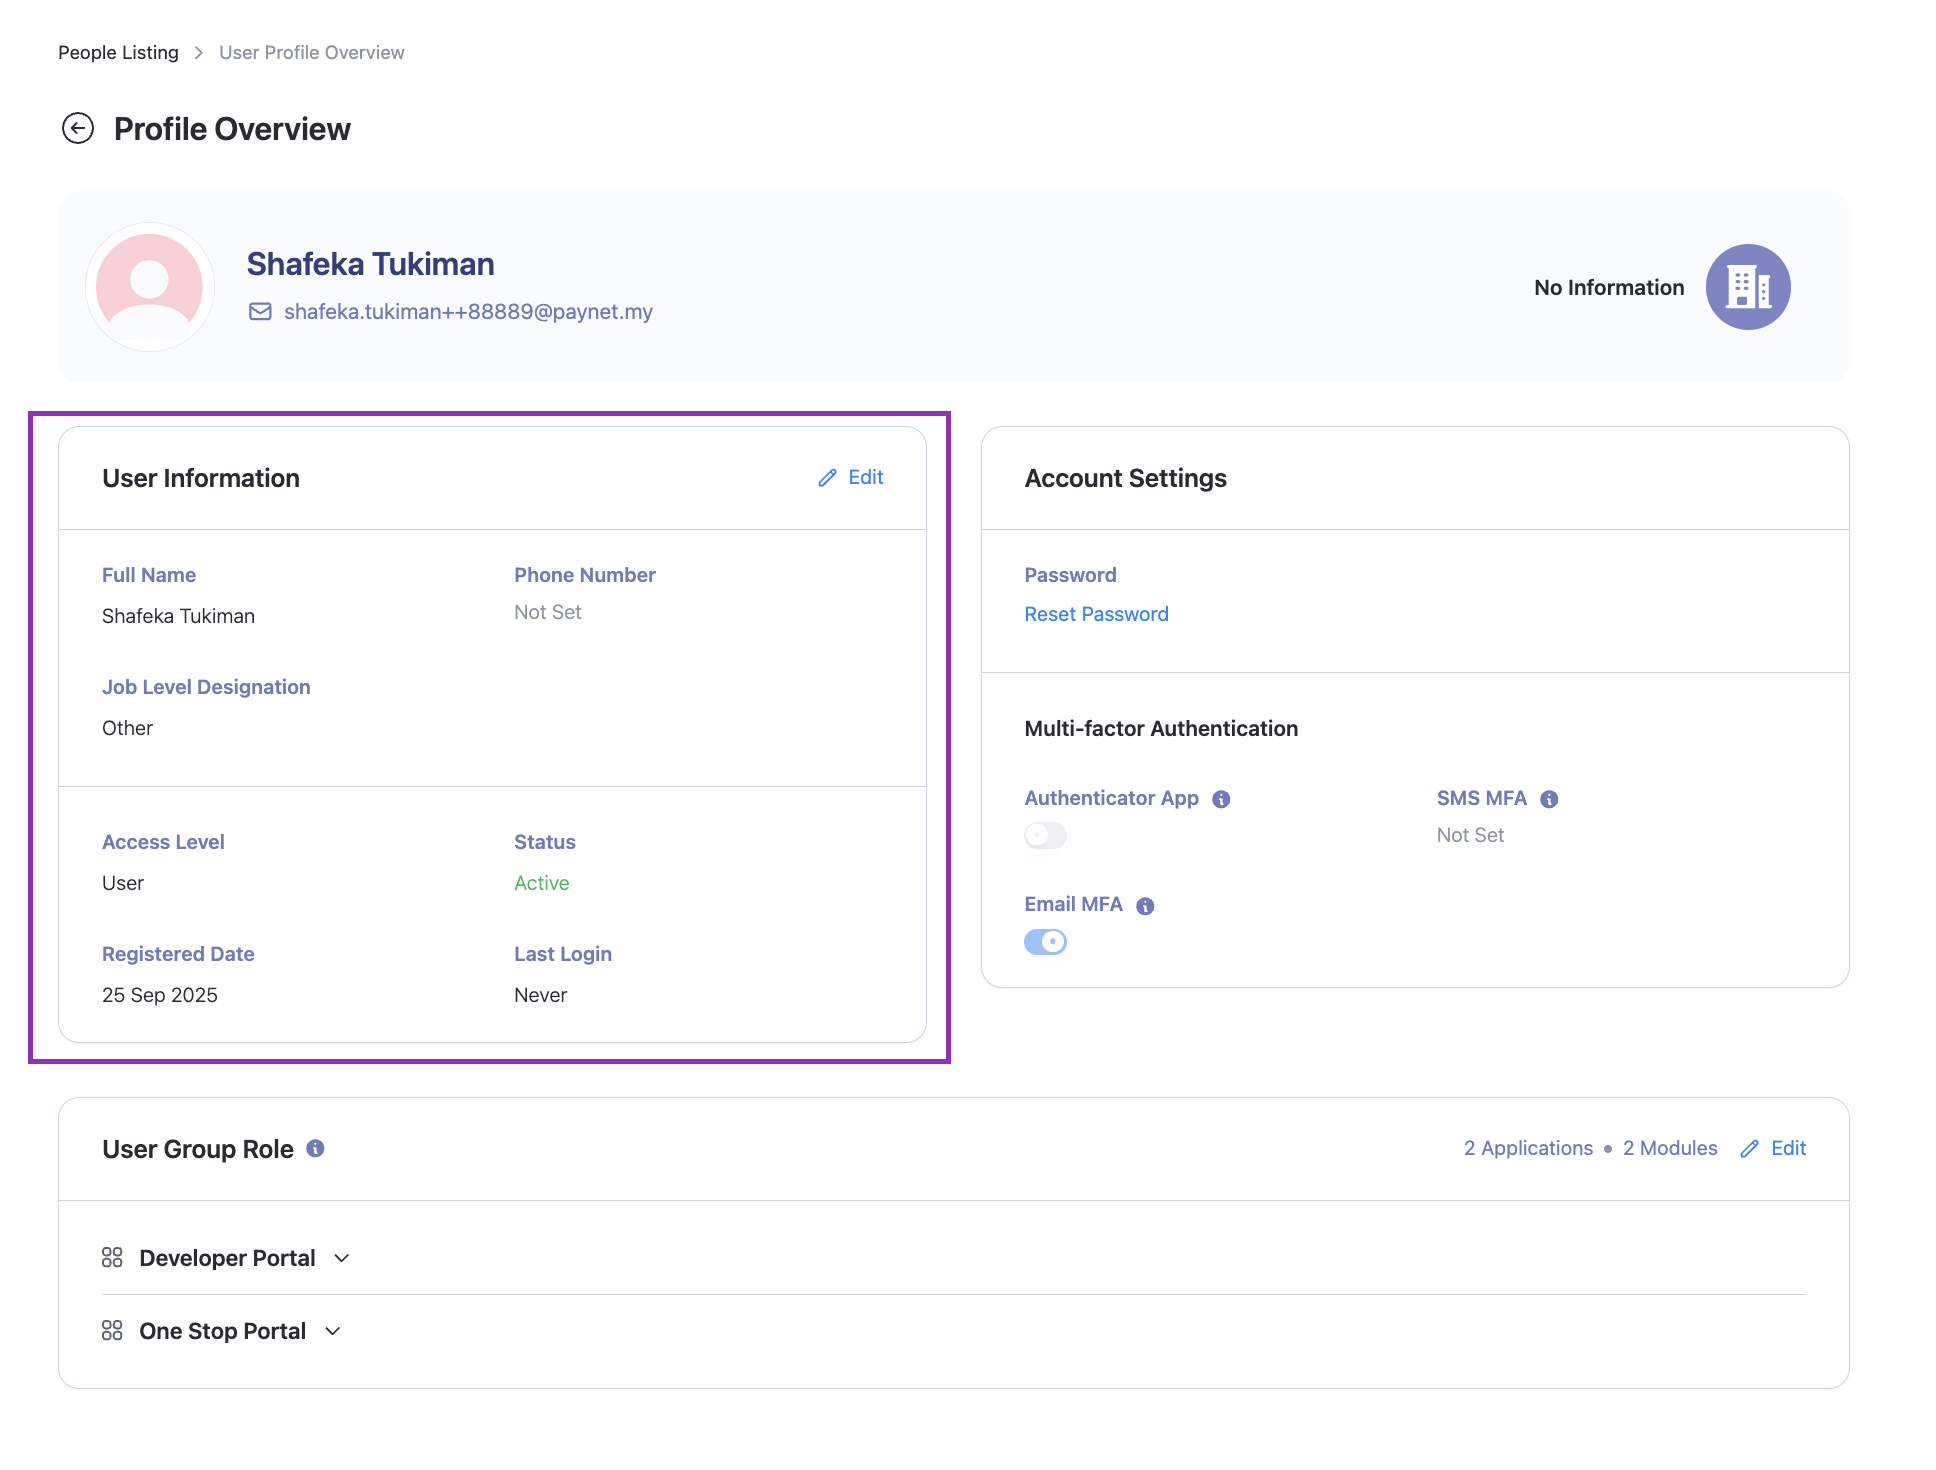Enable the Authenticator App toggle

[x=1045, y=835]
